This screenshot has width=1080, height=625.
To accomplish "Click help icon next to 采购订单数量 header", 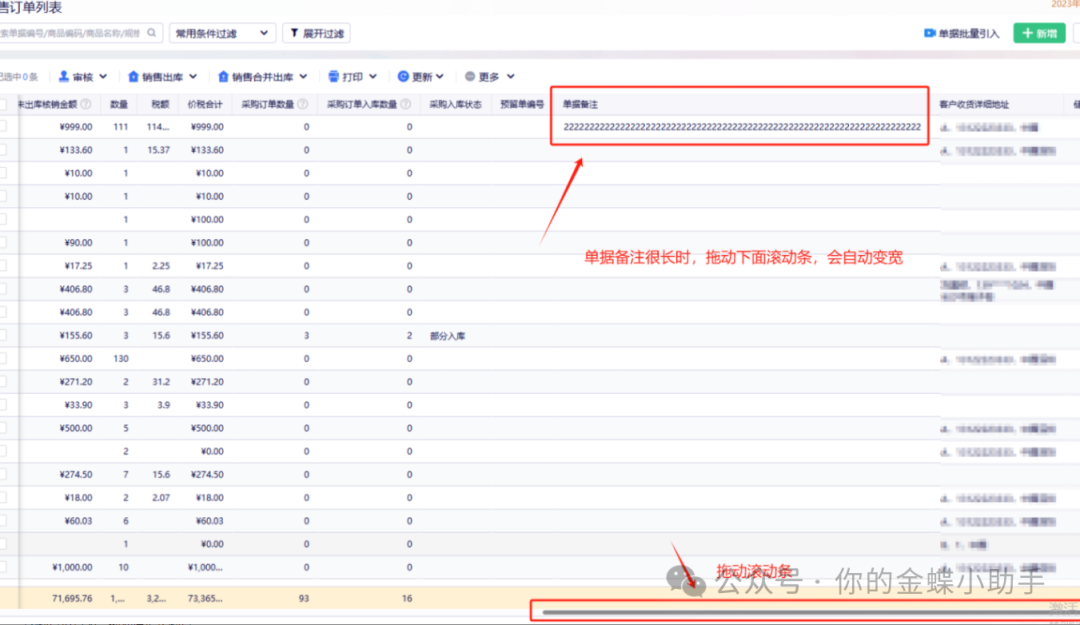I will pos(301,103).
